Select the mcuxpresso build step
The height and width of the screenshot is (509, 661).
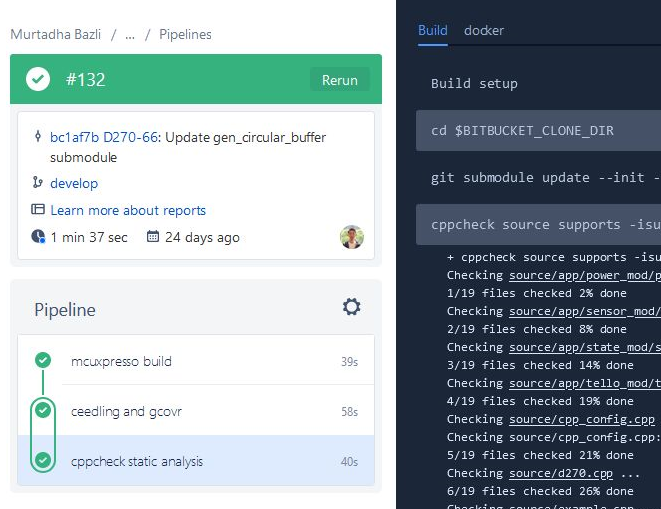(x=196, y=360)
